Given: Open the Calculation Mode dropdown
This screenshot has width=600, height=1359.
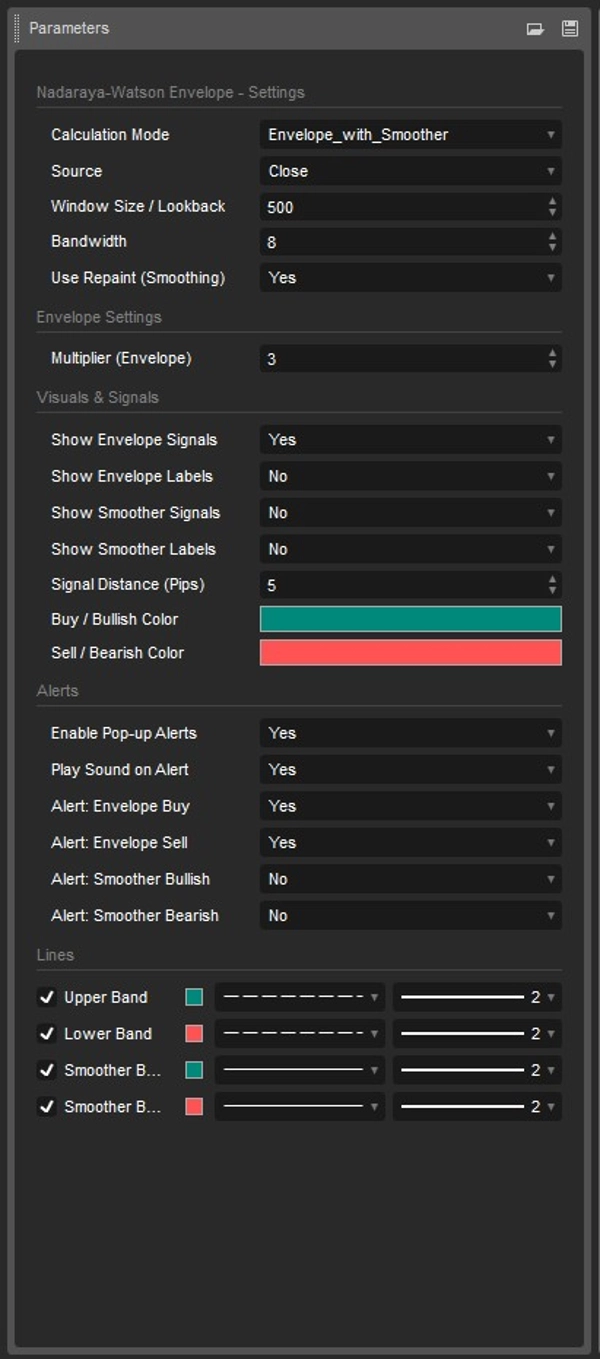Looking at the screenshot, I should pos(410,134).
